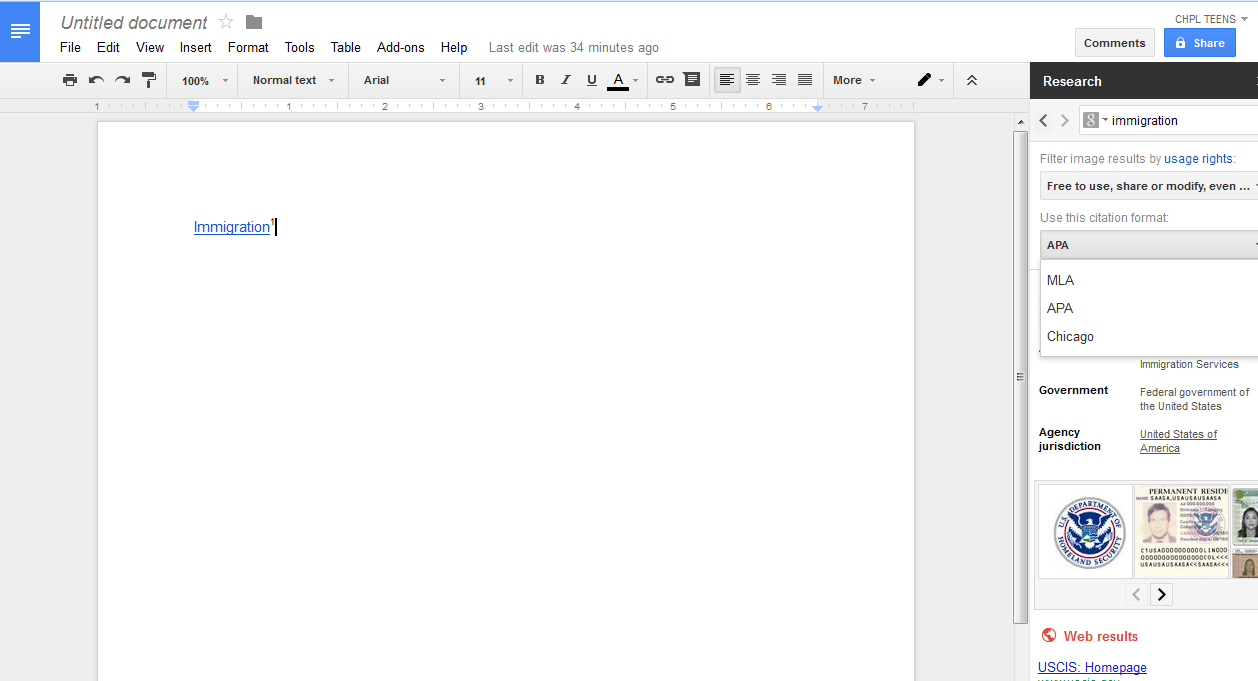This screenshot has width=1258, height=681.
Task: Click the right indent ruler marker
Action: pos(818,107)
